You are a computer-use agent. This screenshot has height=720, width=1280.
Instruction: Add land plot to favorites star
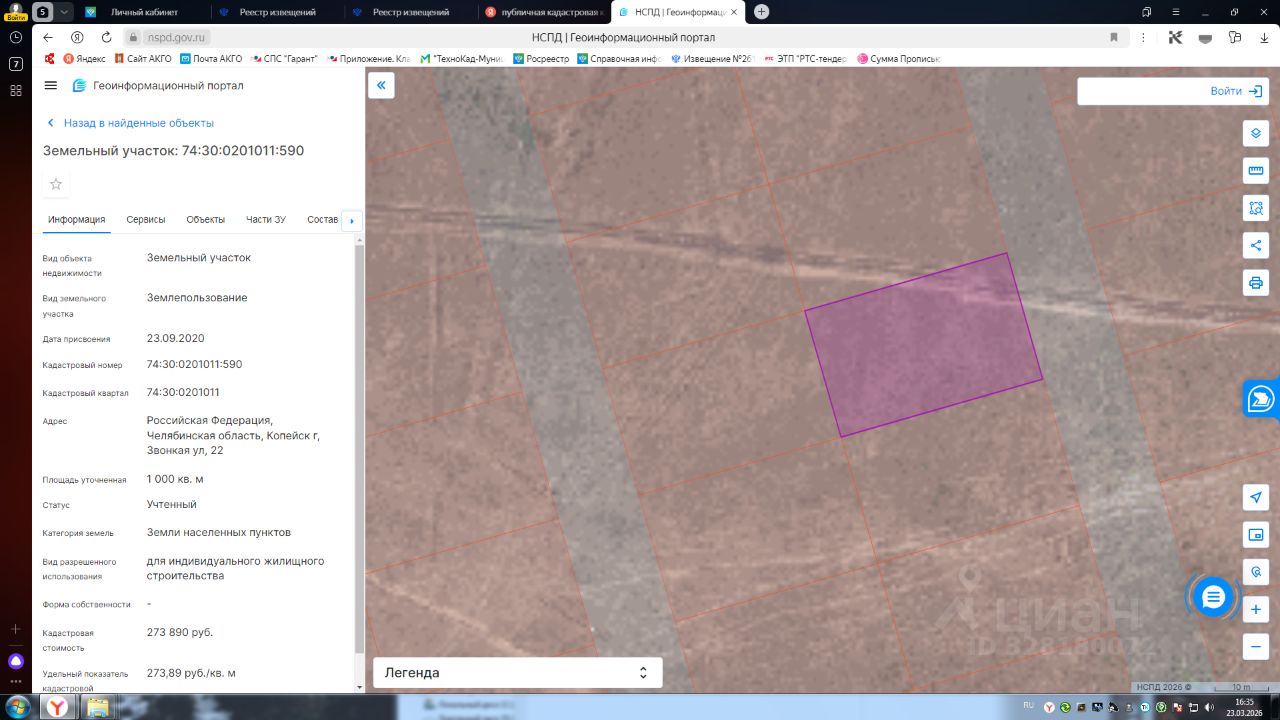click(x=56, y=184)
